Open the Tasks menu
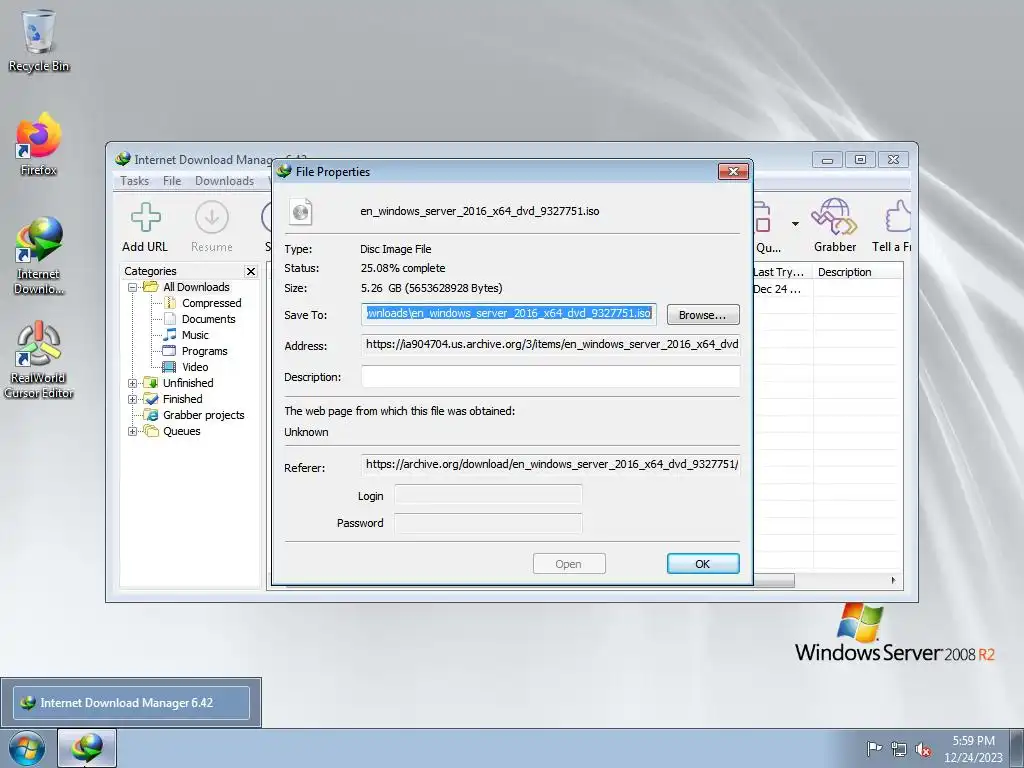 [135, 181]
